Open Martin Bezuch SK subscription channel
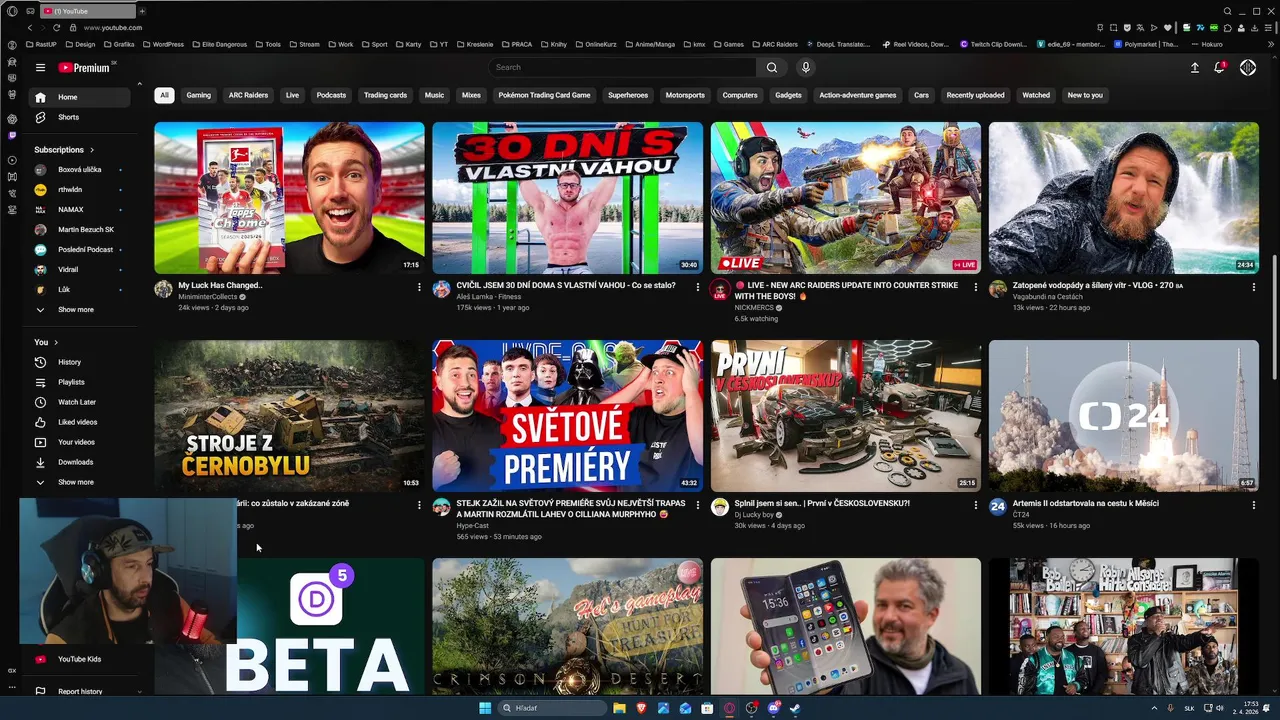The width and height of the screenshot is (1280, 720). tap(80, 230)
